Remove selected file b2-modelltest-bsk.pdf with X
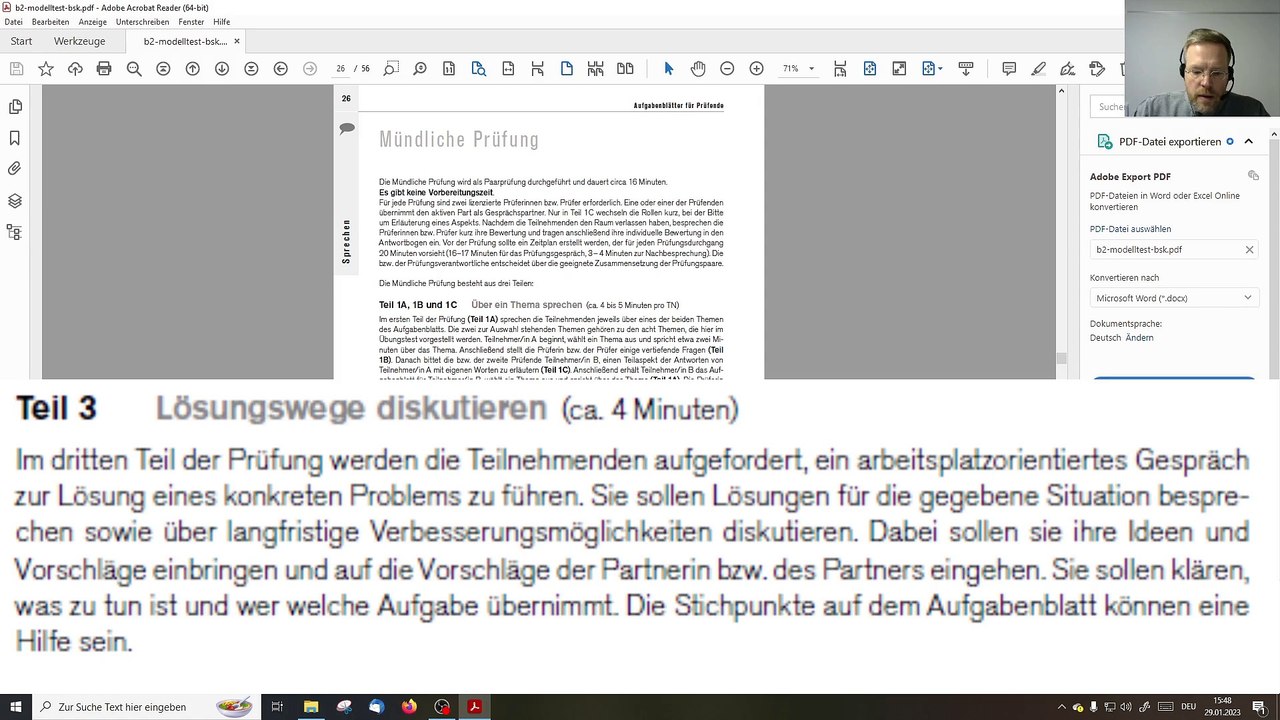The image size is (1280, 720). (1249, 250)
